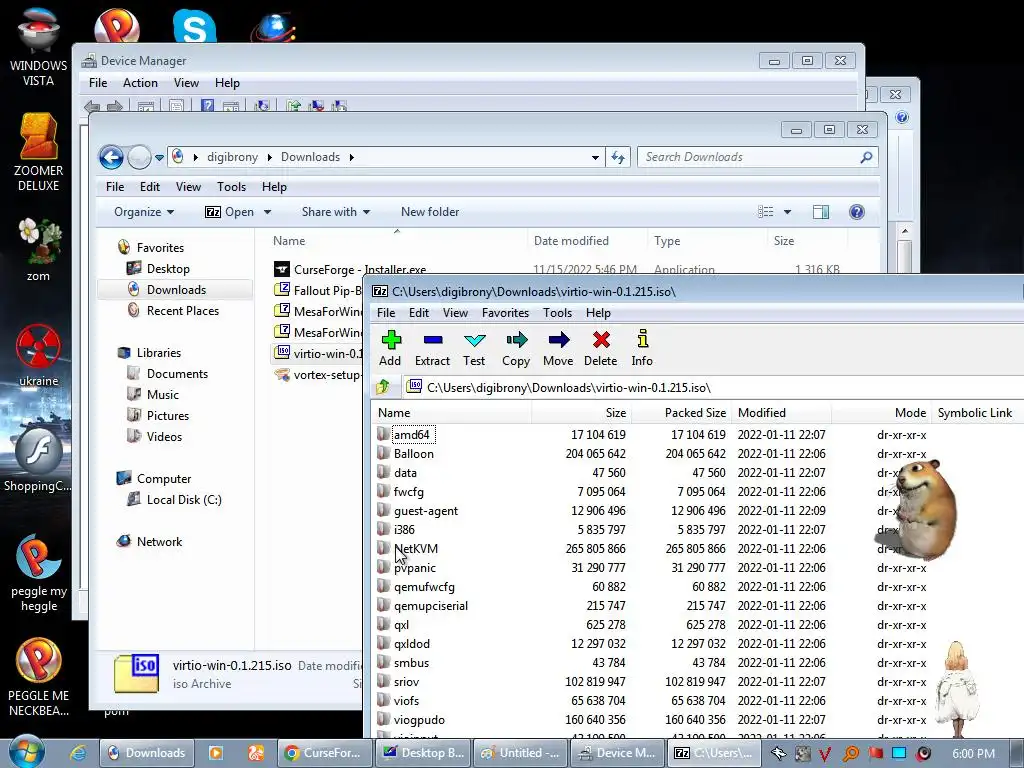The height and width of the screenshot is (768, 1024).
Task: Select the amd64 folder in 7-Zip
Action: pos(411,434)
